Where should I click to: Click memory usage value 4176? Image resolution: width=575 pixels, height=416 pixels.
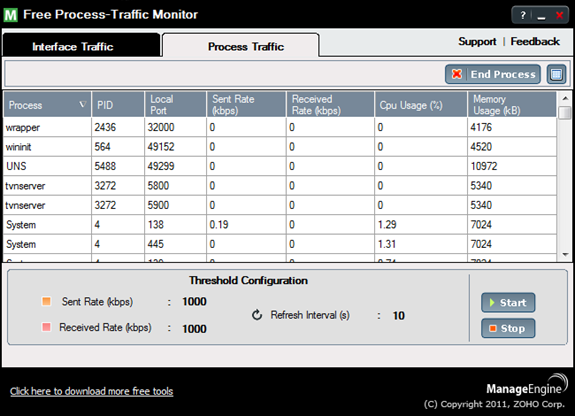point(481,127)
